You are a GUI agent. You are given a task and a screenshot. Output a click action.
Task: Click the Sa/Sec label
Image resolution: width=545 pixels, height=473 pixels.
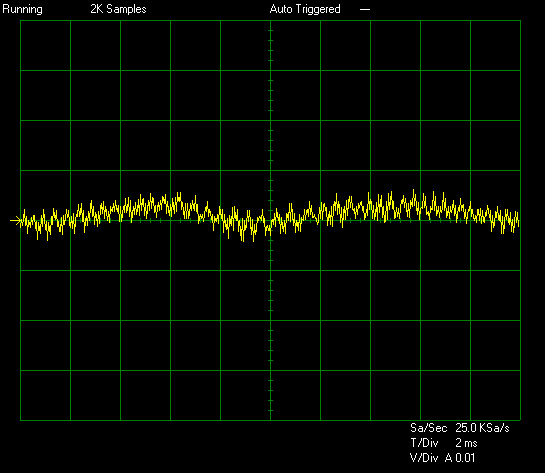pyautogui.click(x=428, y=427)
